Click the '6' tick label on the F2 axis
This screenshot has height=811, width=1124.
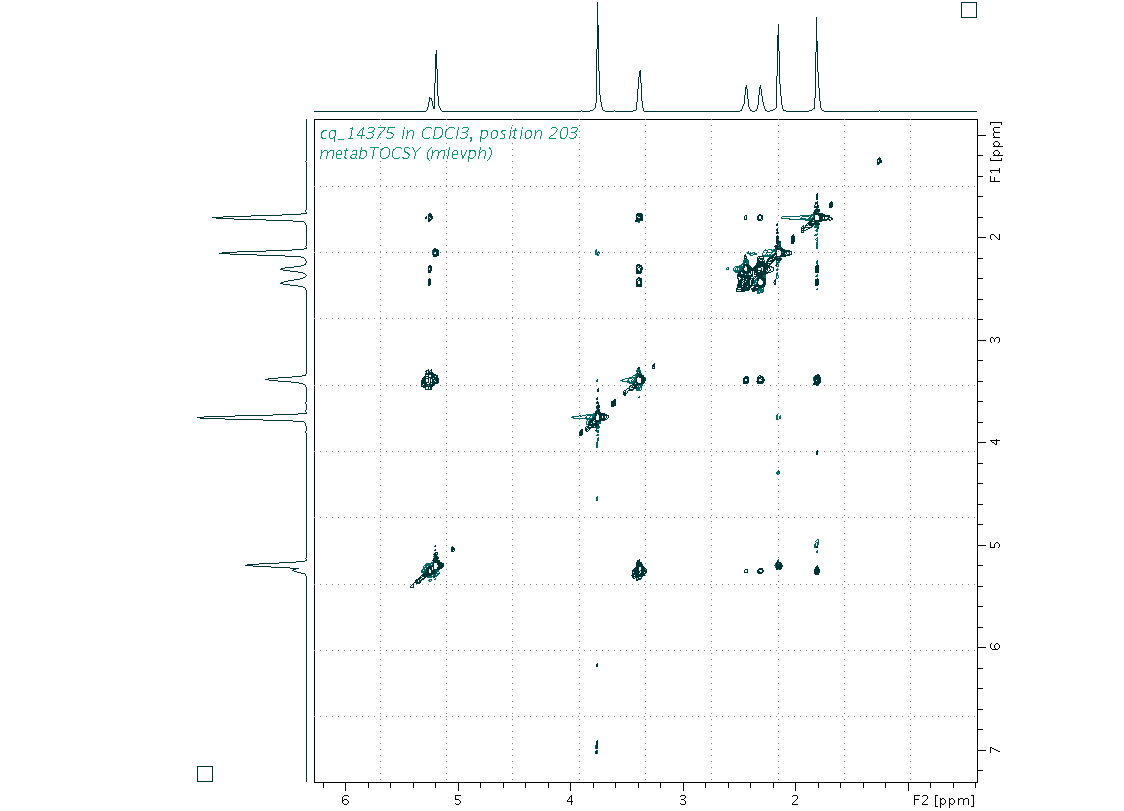[346, 800]
